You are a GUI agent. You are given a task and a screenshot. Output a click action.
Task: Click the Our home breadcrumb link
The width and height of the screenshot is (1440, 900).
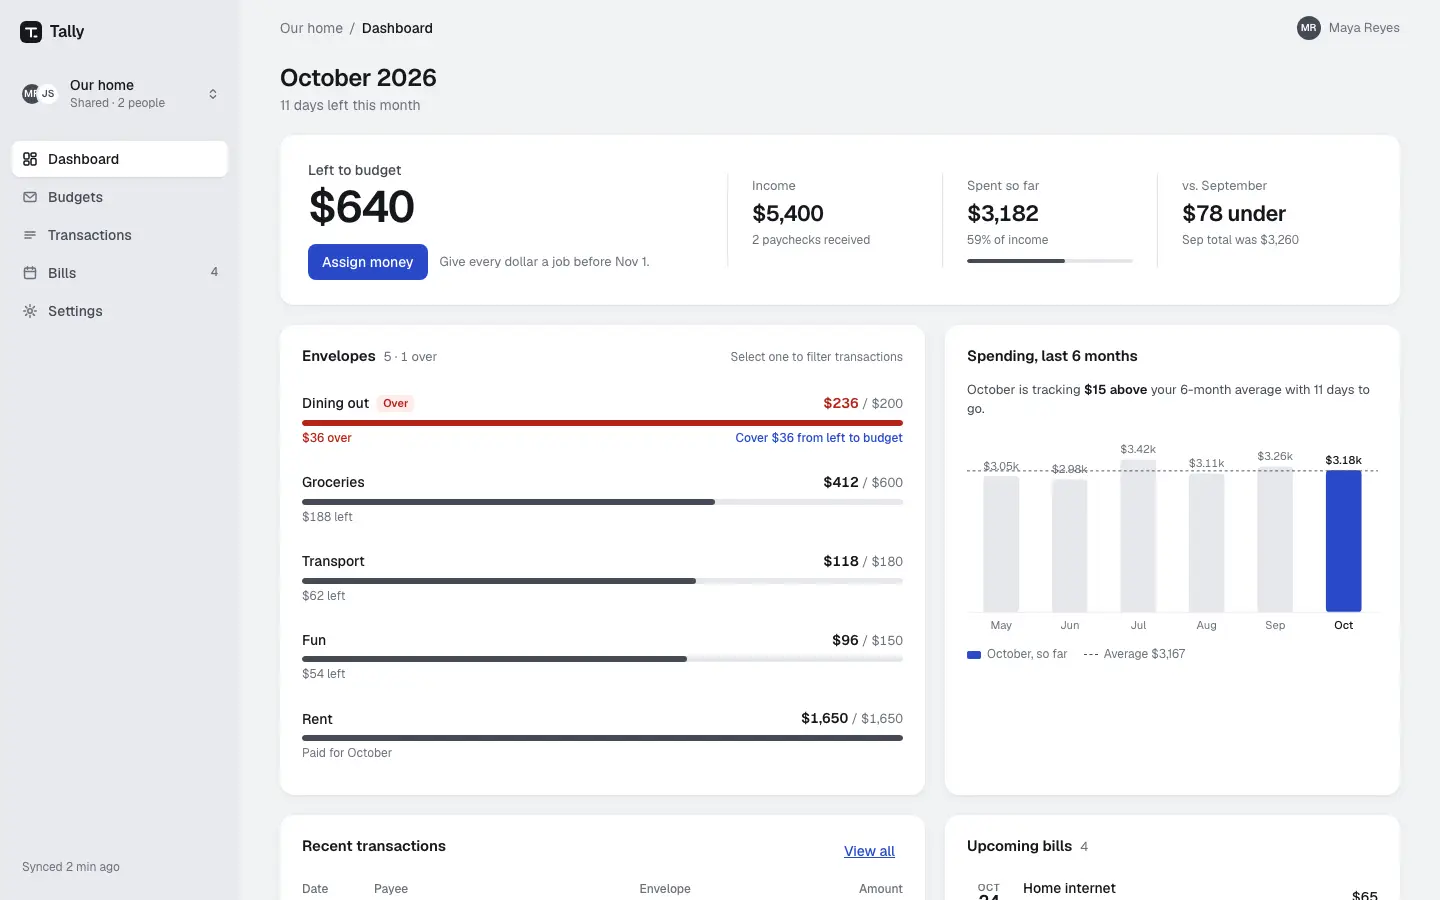pos(311,28)
